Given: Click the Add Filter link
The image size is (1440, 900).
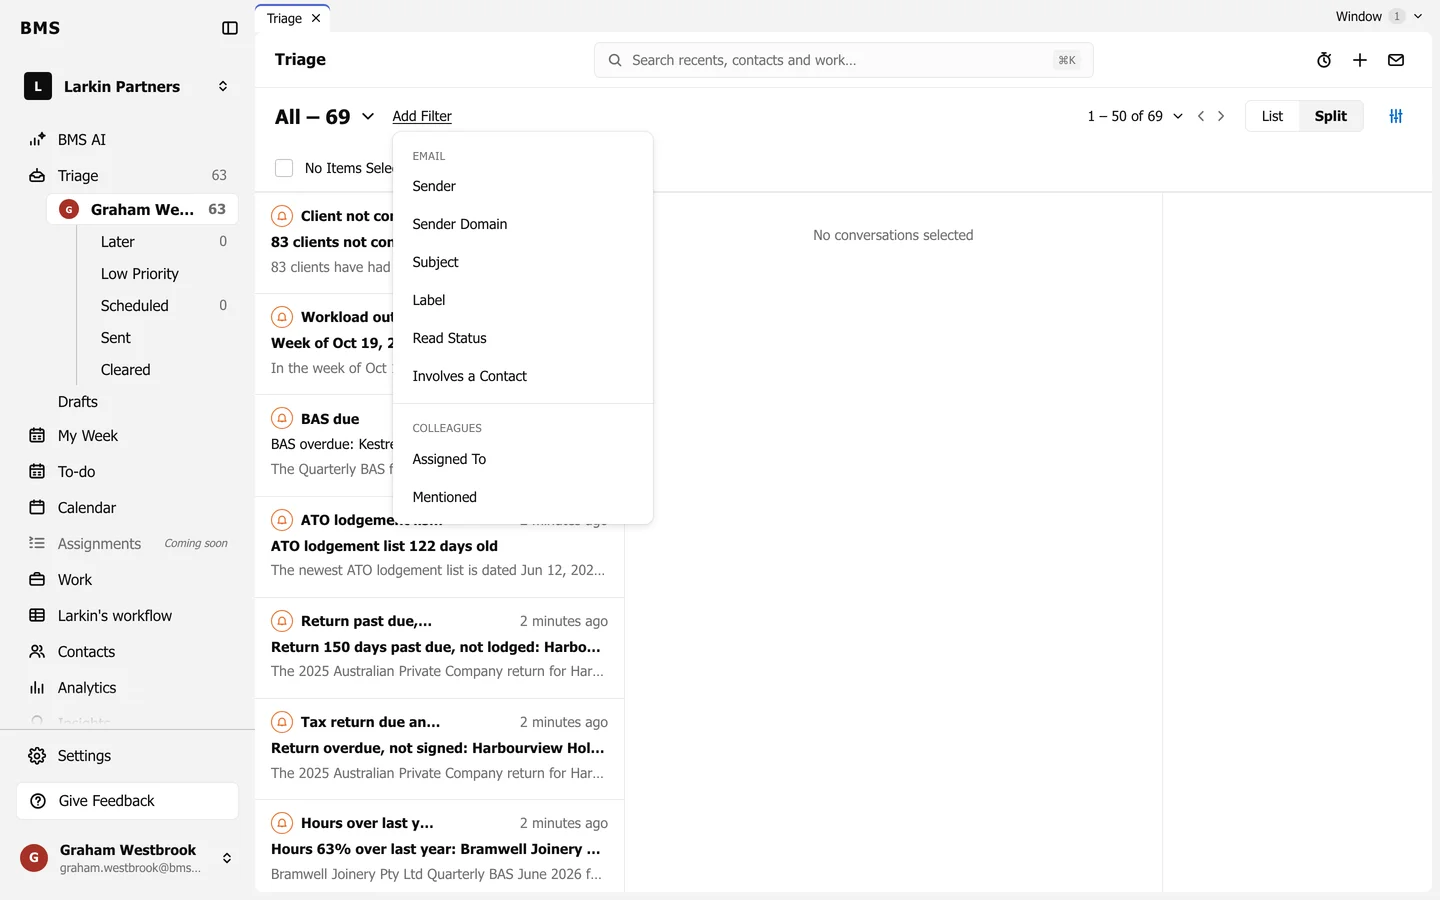Looking at the screenshot, I should (422, 116).
